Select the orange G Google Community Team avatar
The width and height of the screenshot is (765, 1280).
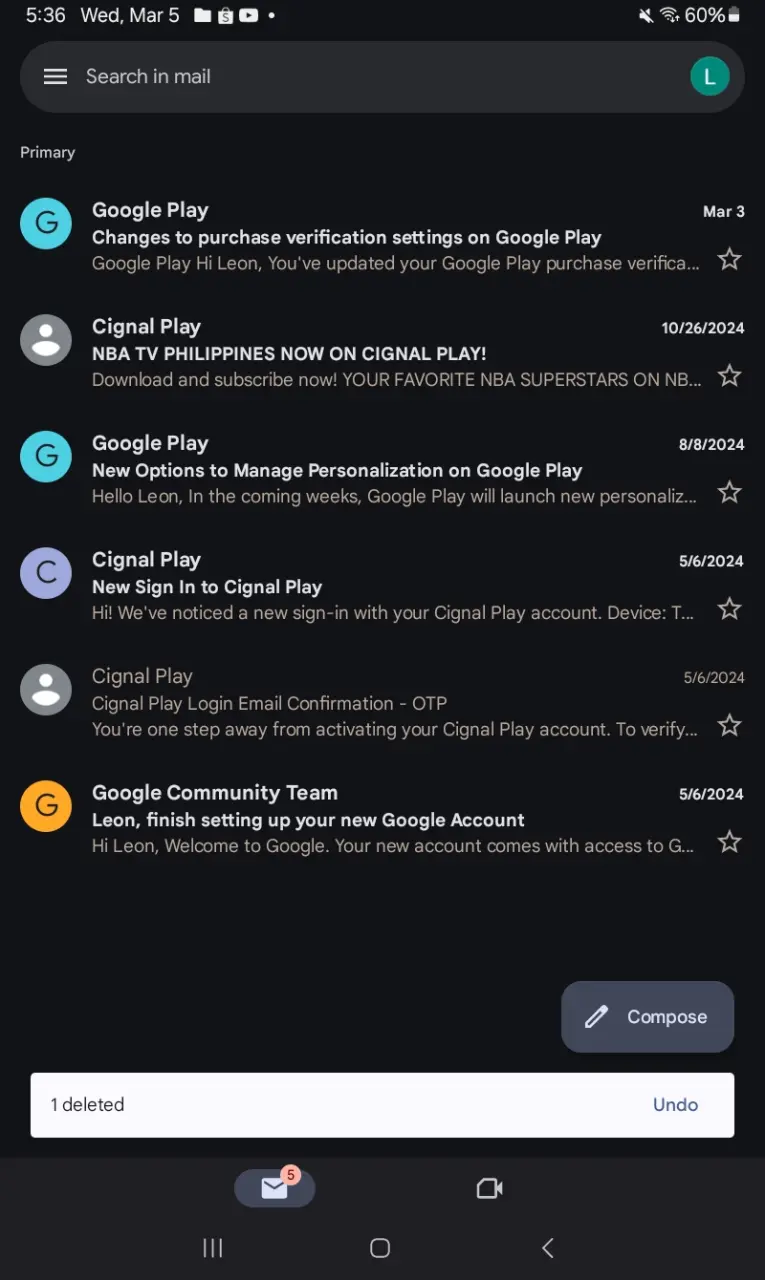pos(46,806)
